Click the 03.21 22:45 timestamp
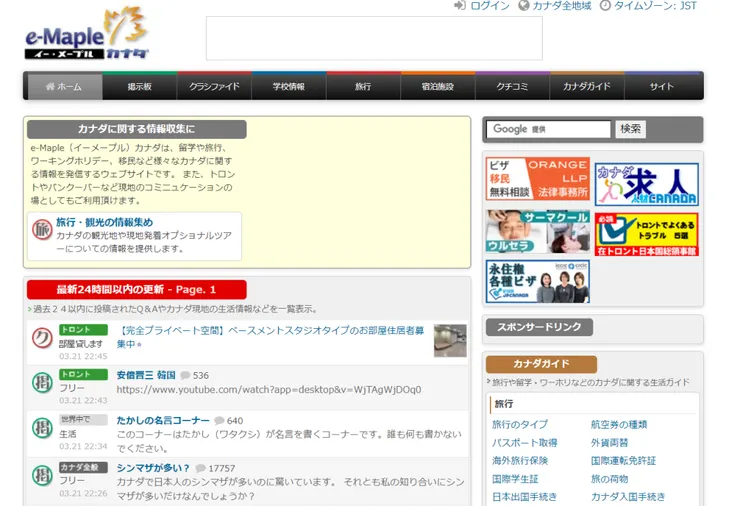 pyautogui.click(x=83, y=356)
